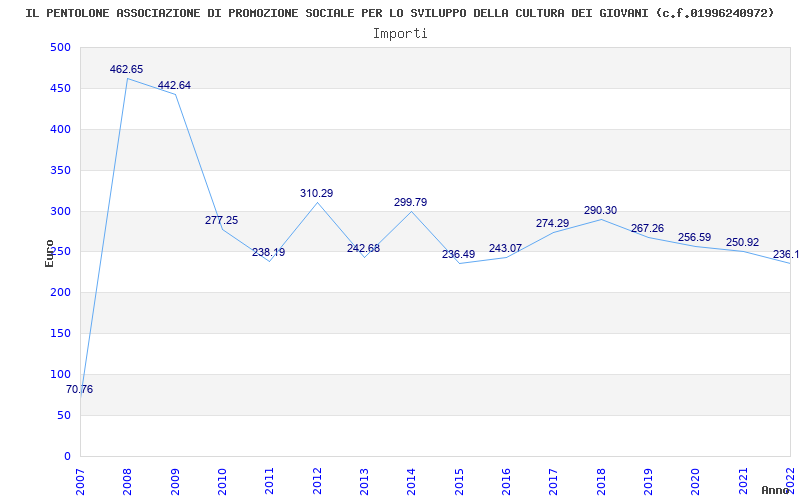The height and width of the screenshot is (500, 800).
Task: Select the 2011 x-axis year label
Action: click(x=270, y=481)
